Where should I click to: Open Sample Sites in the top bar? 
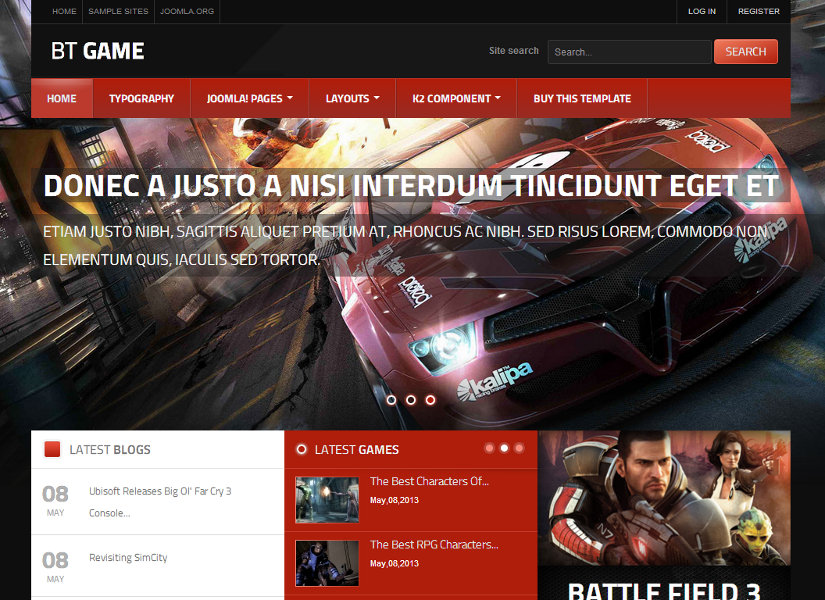click(x=118, y=11)
